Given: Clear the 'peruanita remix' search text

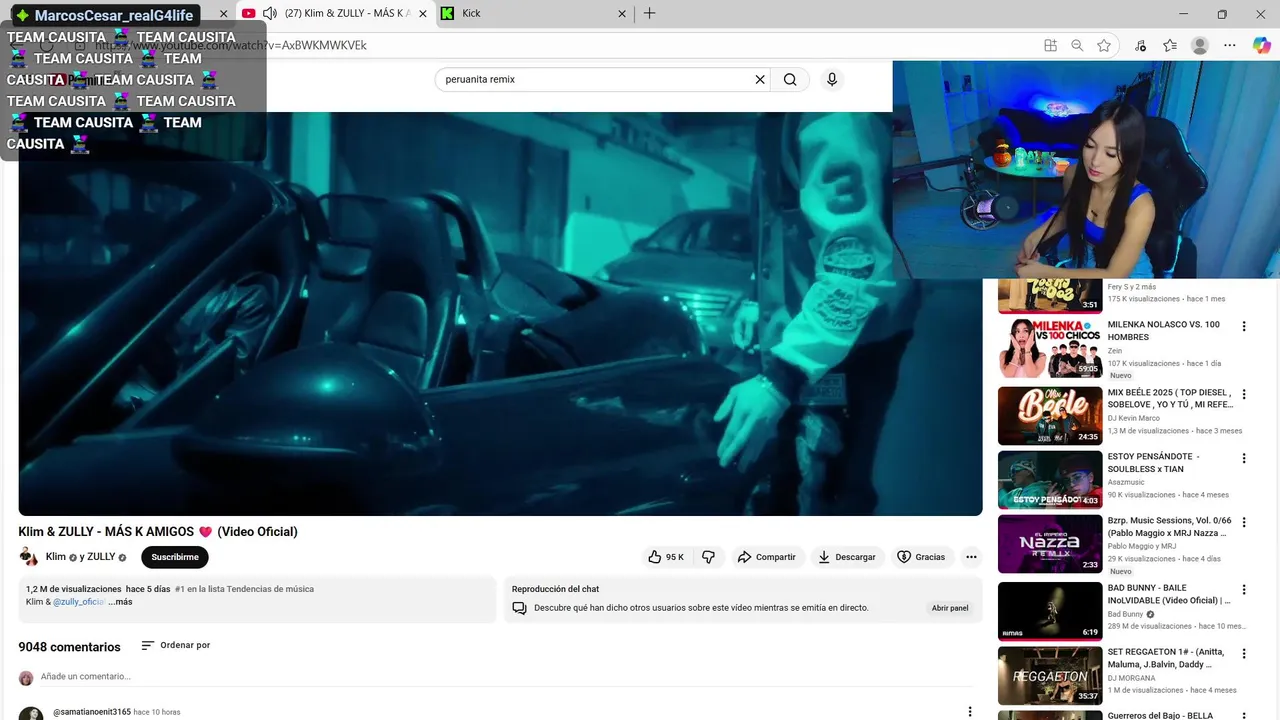Looking at the screenshot, I should [x=760, y=80].
